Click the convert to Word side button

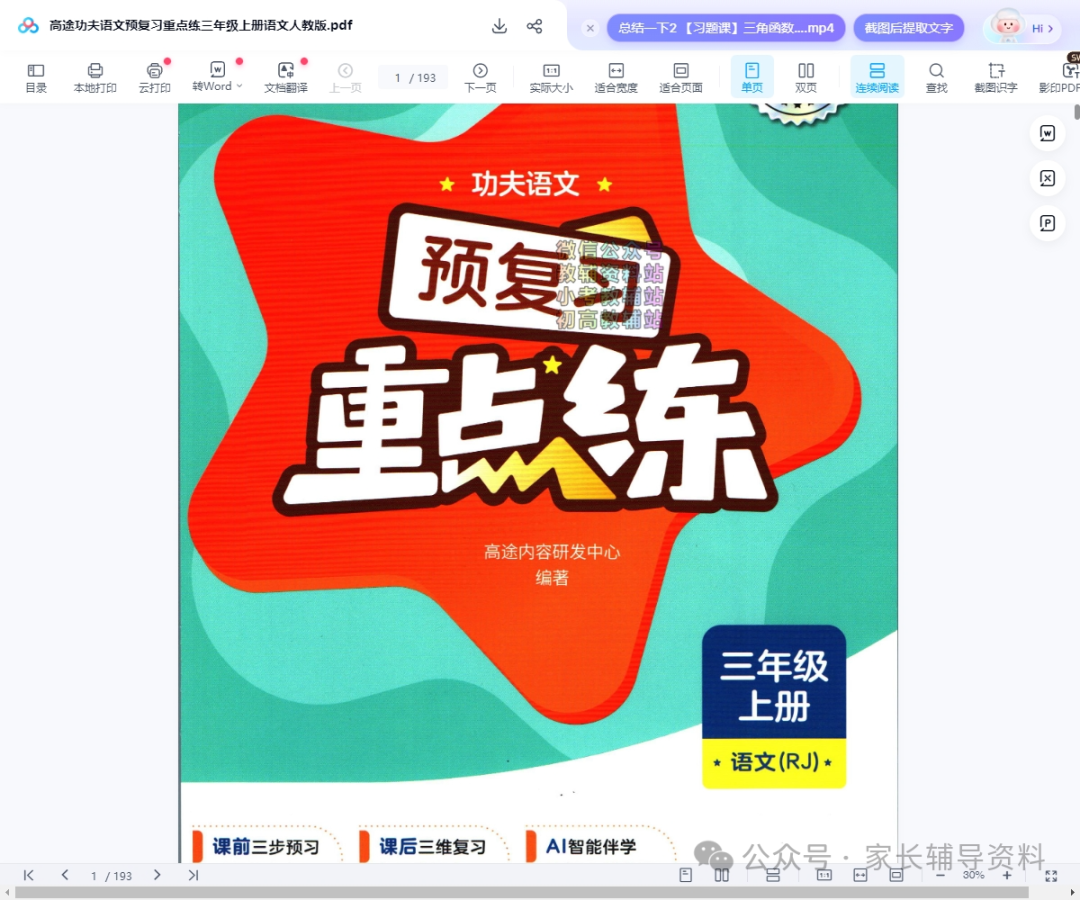pyautogui.click(x=1047, y=133)
